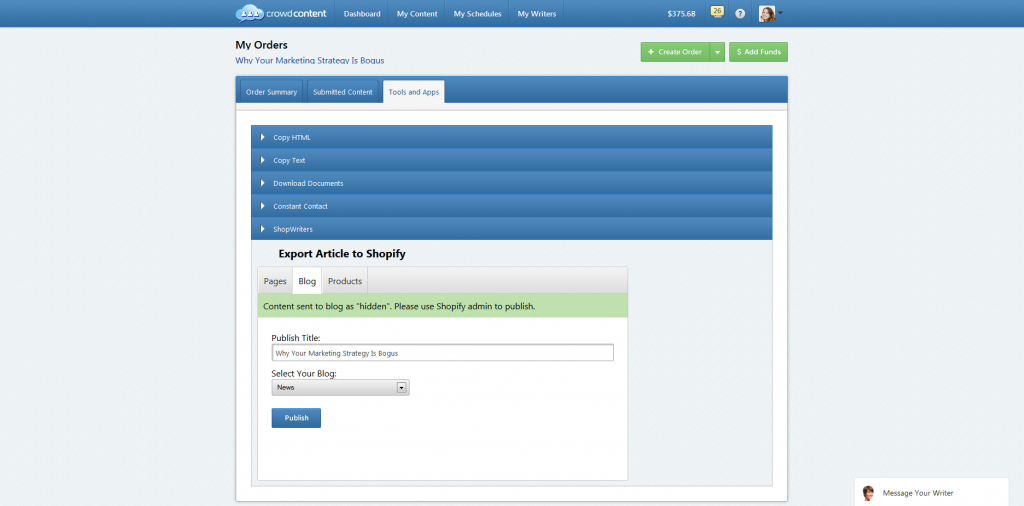Image resolution: width=1024 pixels, height=506 pixels.
Task: Click the Export Article to Shopify heading
Action: tap(342, 254)
